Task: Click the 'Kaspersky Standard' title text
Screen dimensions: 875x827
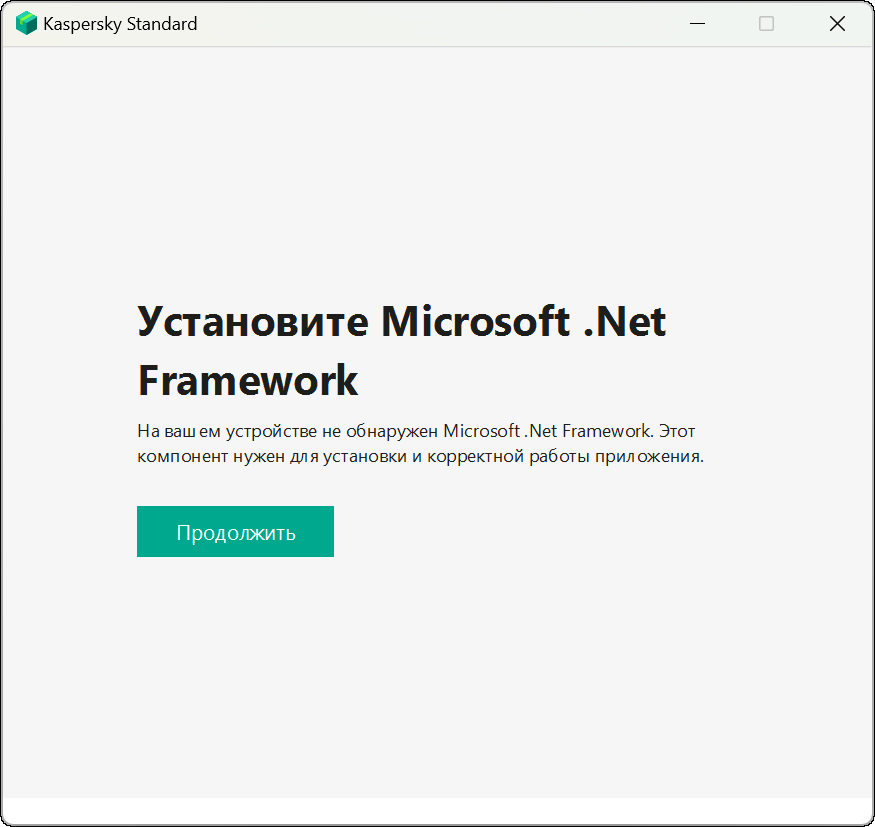Action: 120,24
